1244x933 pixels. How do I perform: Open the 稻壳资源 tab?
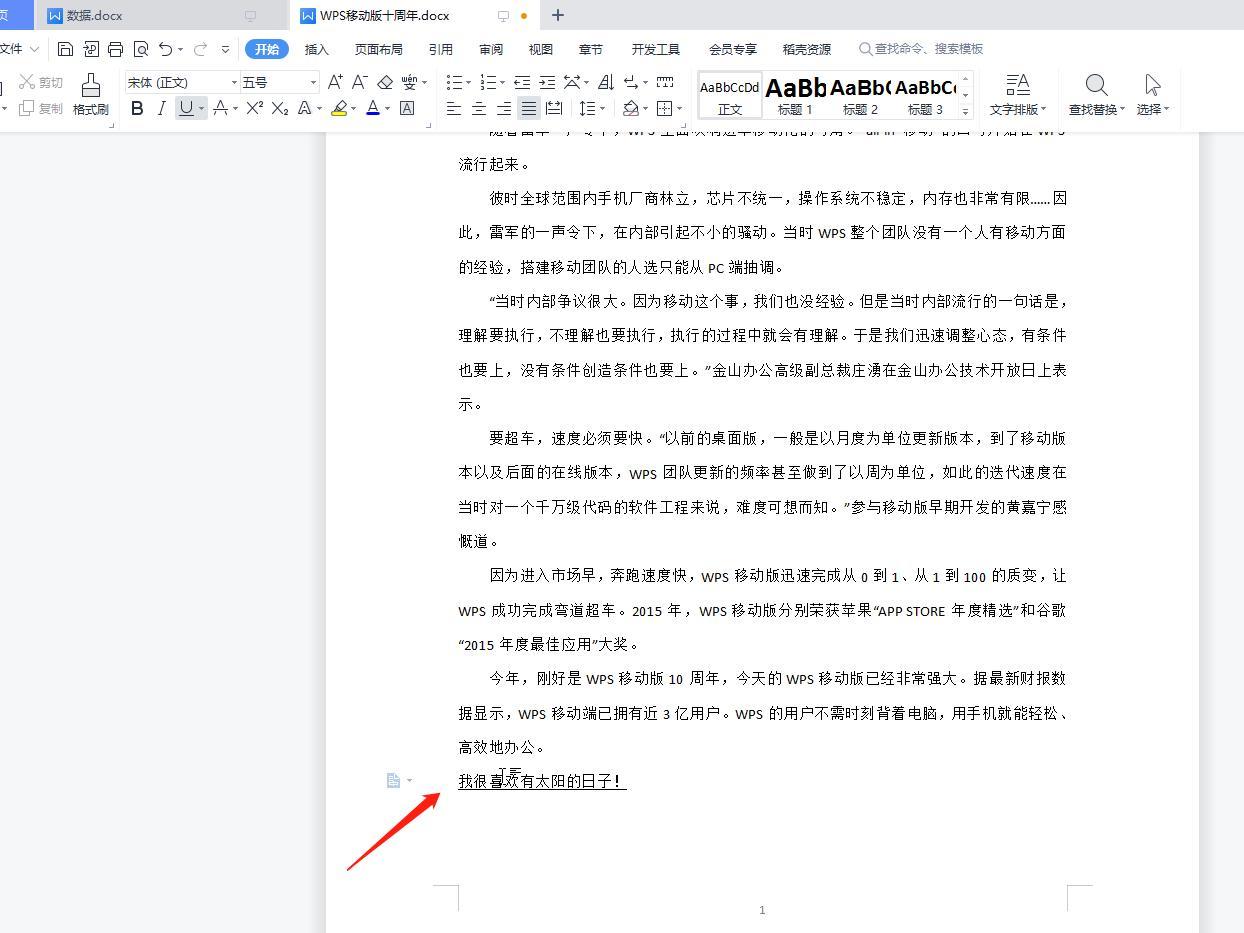807,49
